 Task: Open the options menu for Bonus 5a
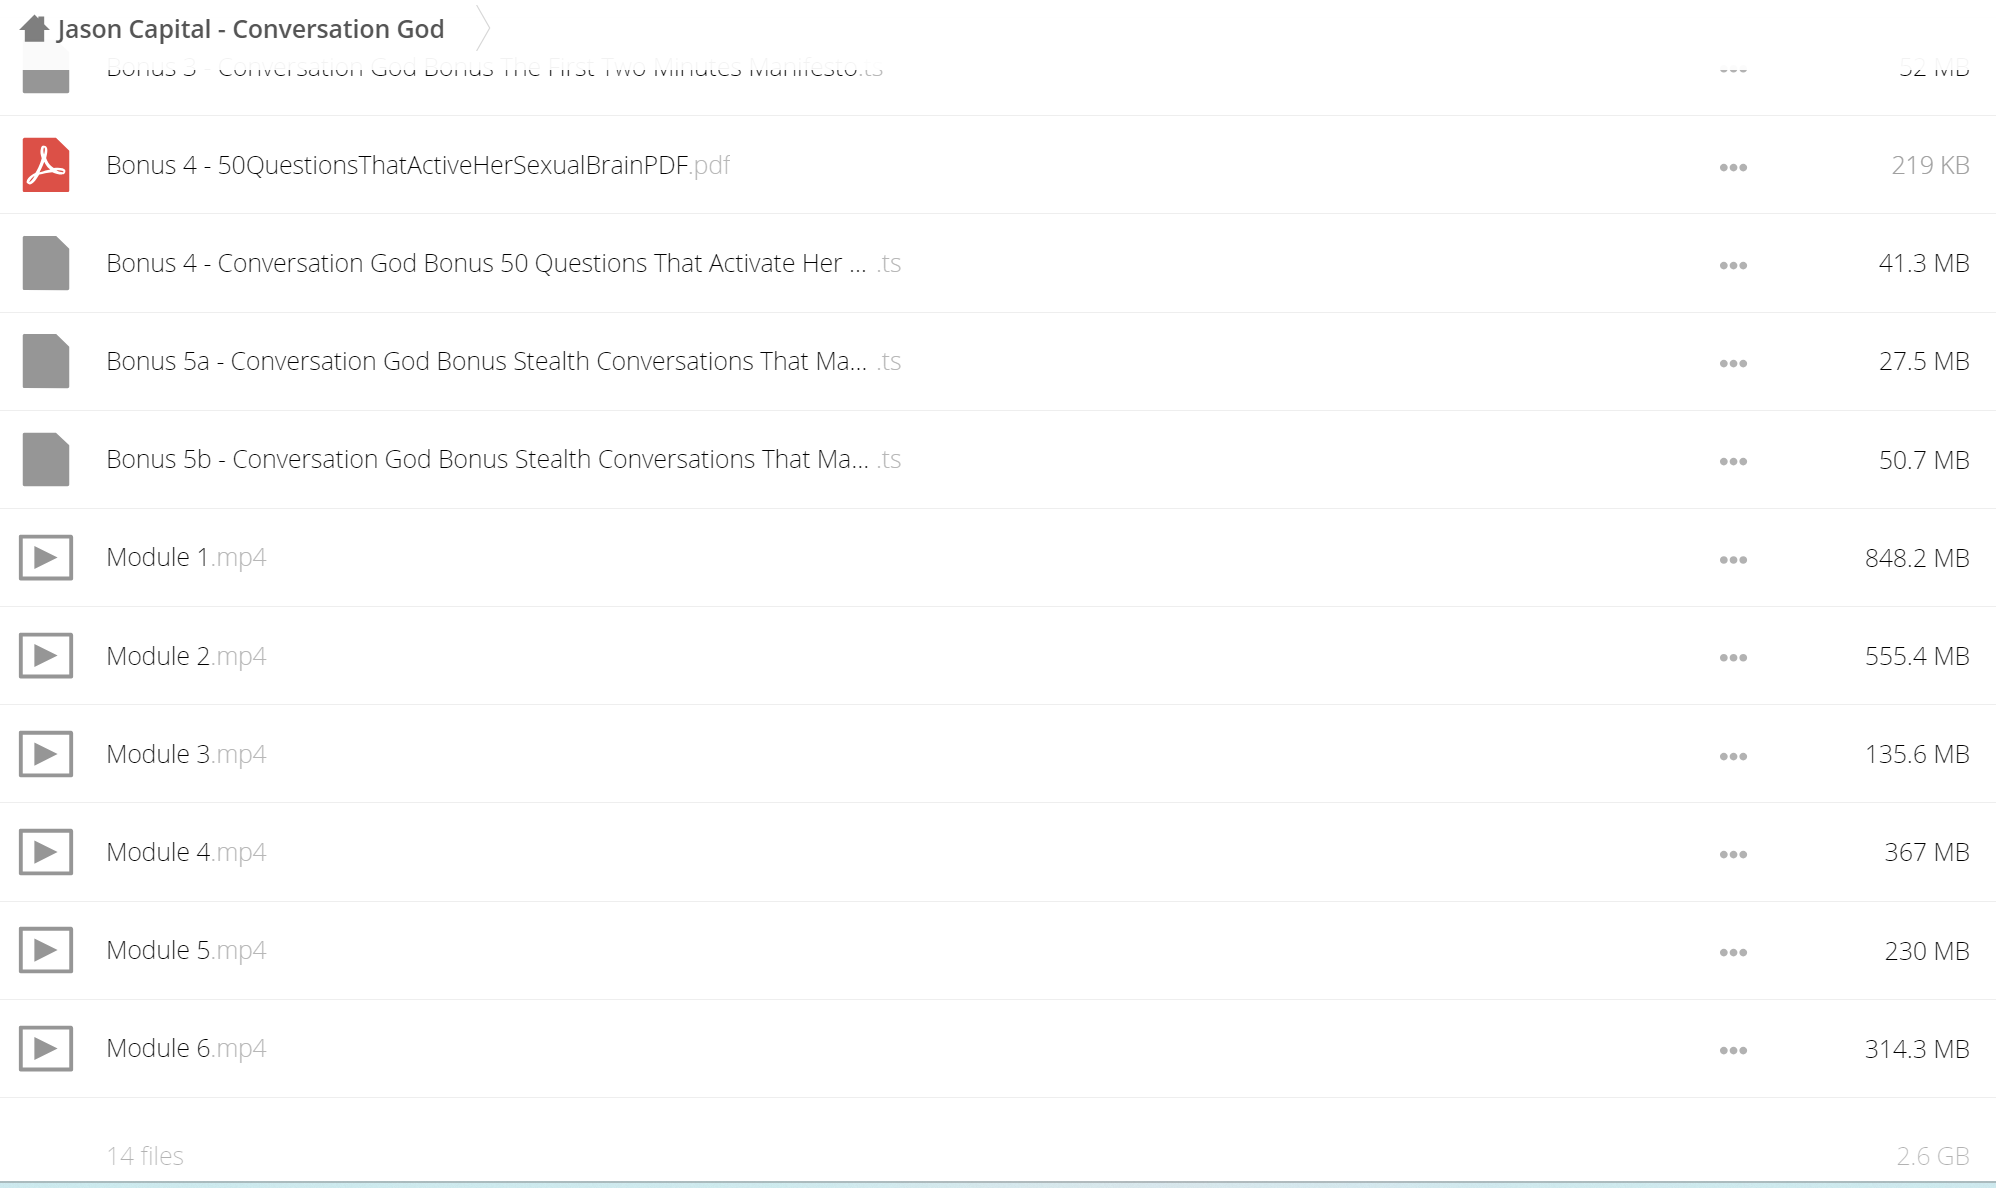click(x=1733, y=363)
